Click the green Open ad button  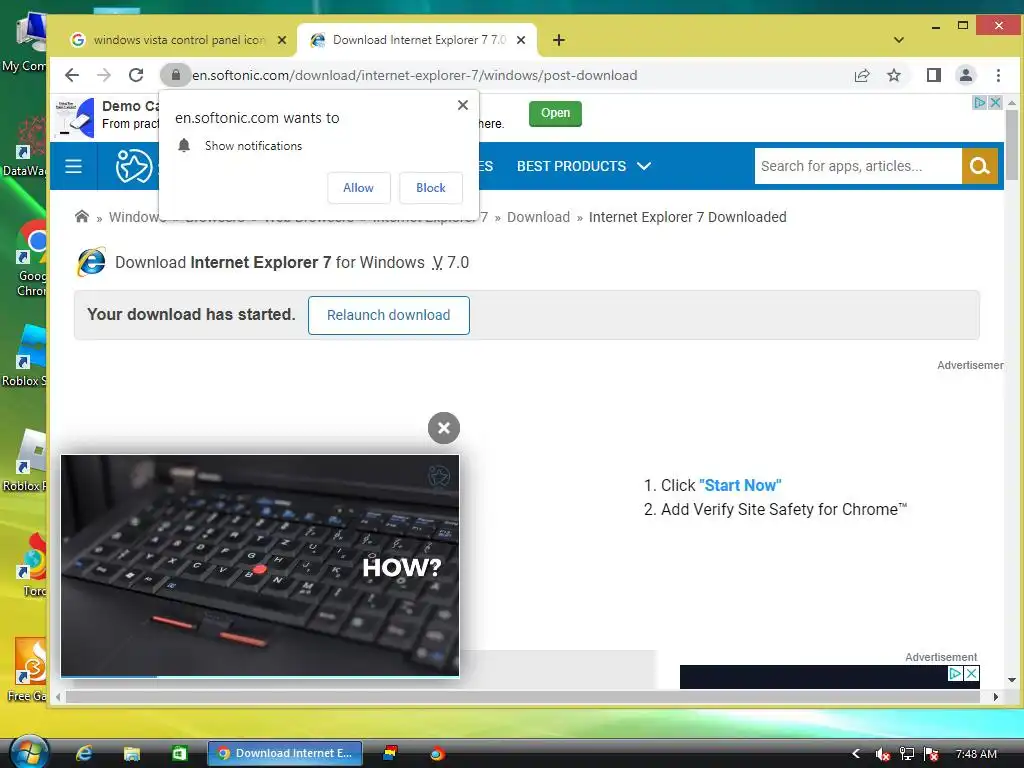point(555,113)
